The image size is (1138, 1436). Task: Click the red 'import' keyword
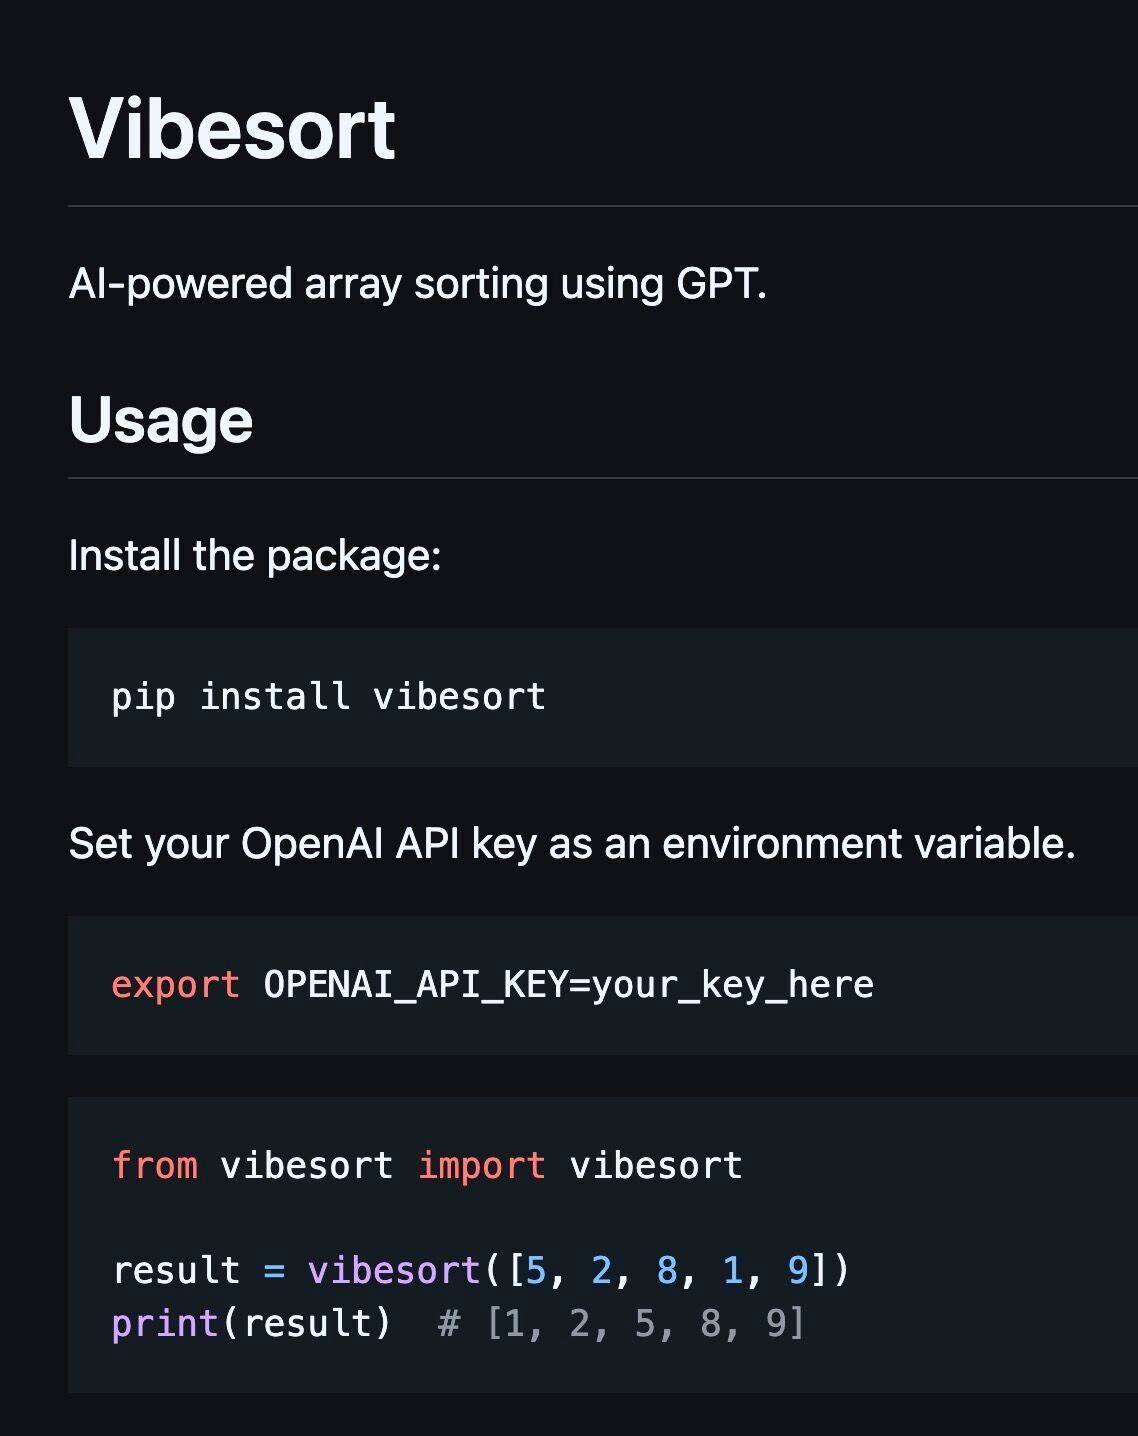481,1165
